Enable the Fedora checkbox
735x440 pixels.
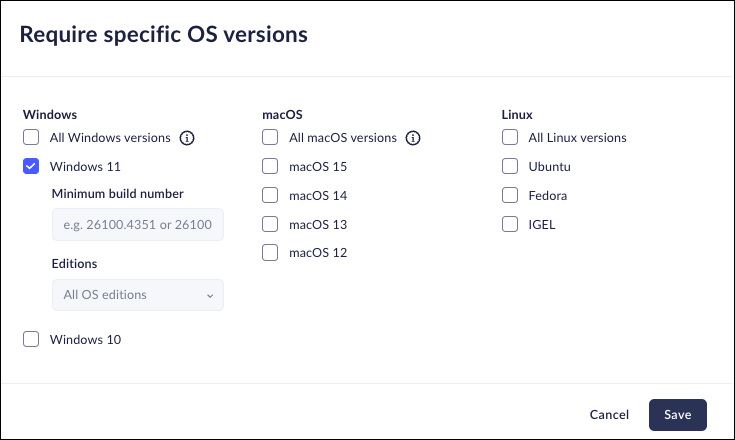[510, 195]
